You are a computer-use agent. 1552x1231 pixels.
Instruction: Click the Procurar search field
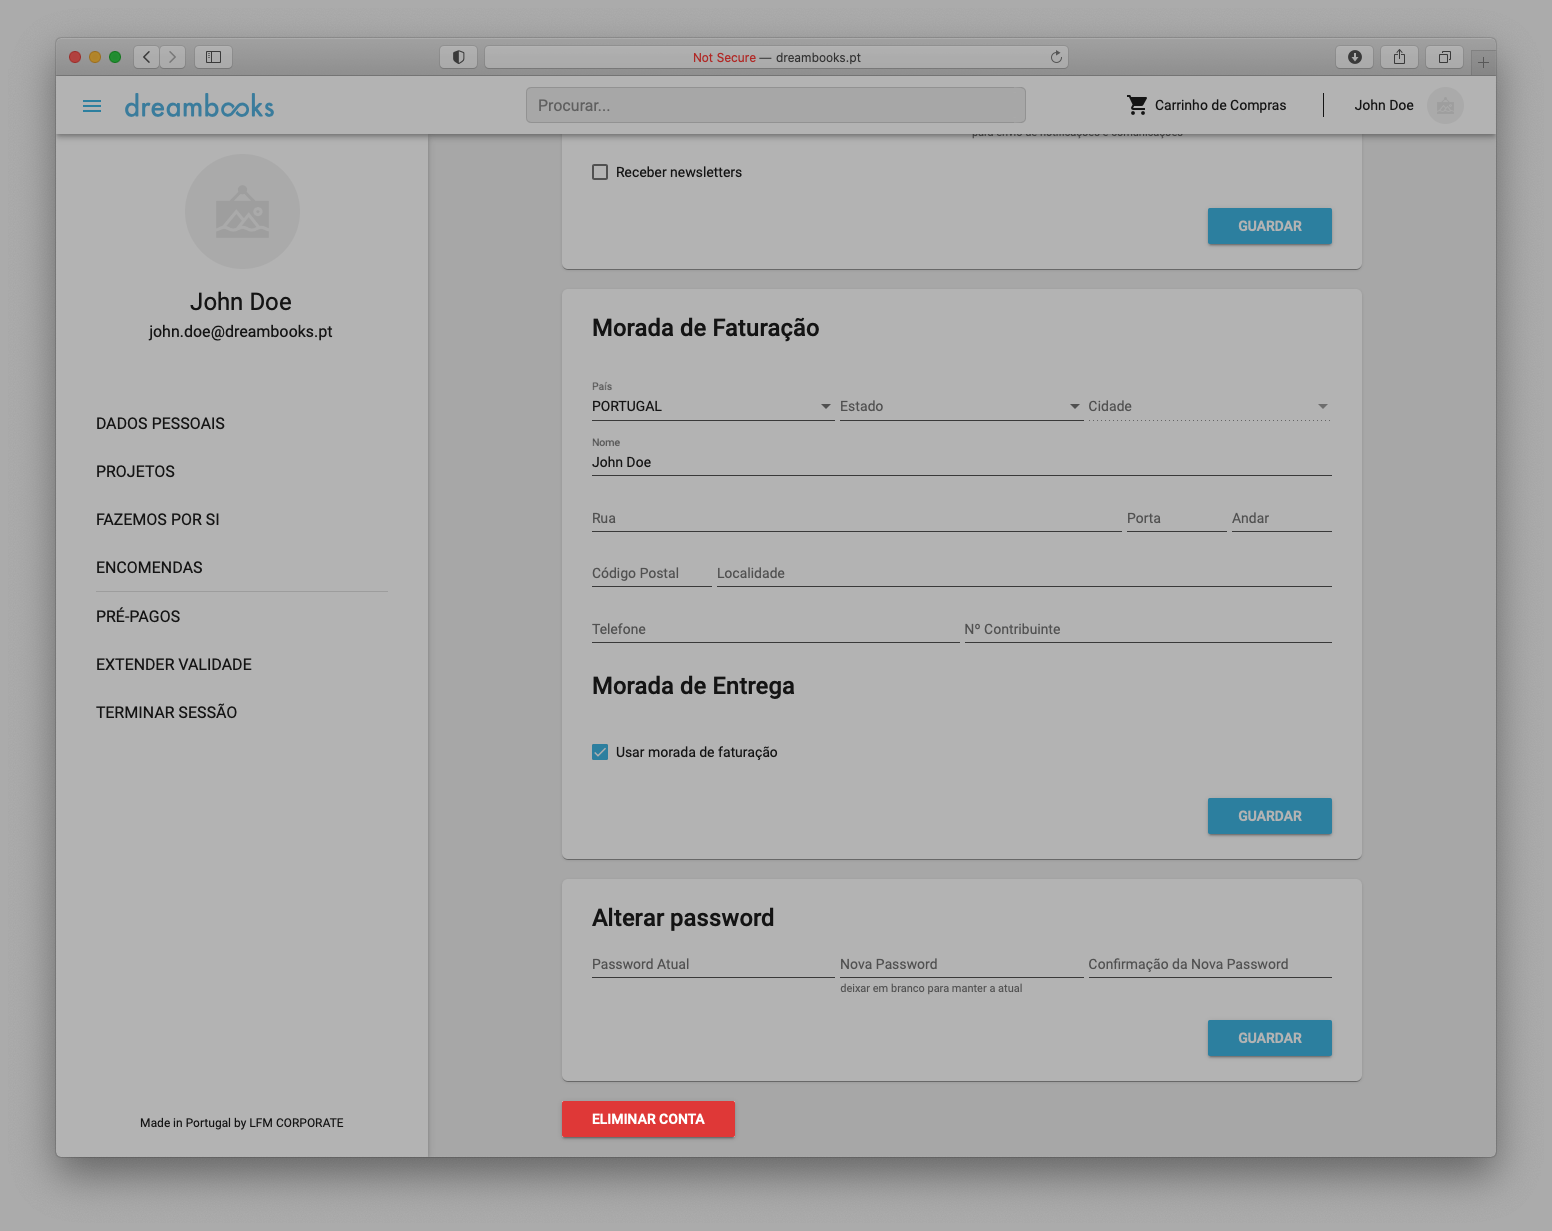(x=775, y=105)
